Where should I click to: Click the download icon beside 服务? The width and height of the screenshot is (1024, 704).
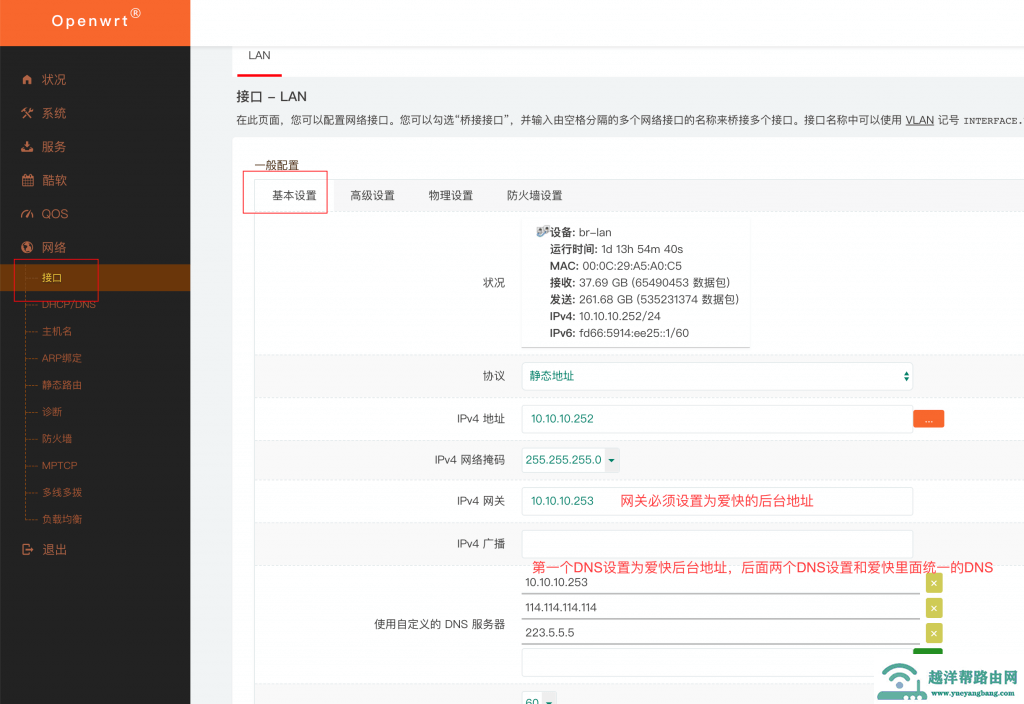click(x=27, y=146)
